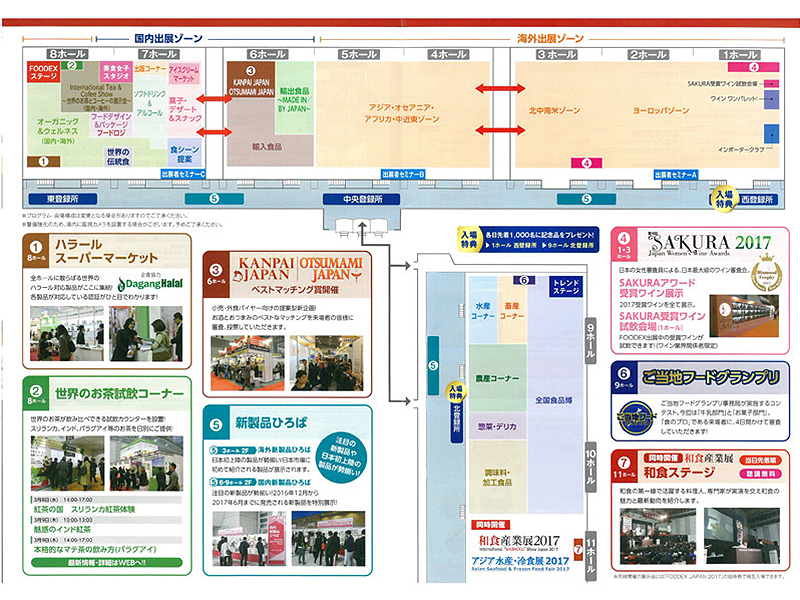This screenshot has width=800, height=600.
Task: Click the pink 美食女子スタジオ box
Action: [x=116, y=72]
